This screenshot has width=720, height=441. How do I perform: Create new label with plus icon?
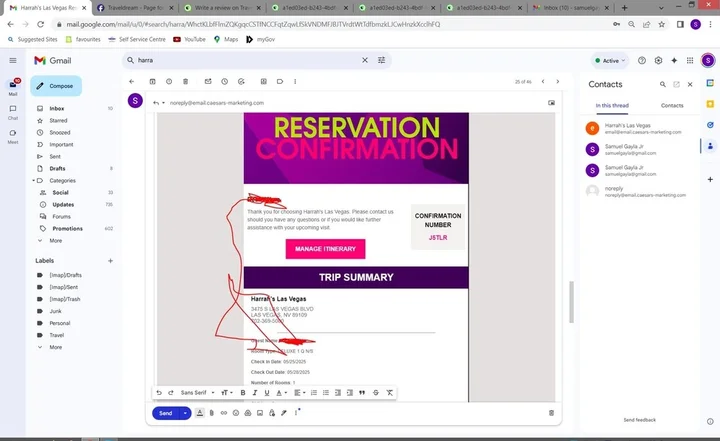point(110,261)
